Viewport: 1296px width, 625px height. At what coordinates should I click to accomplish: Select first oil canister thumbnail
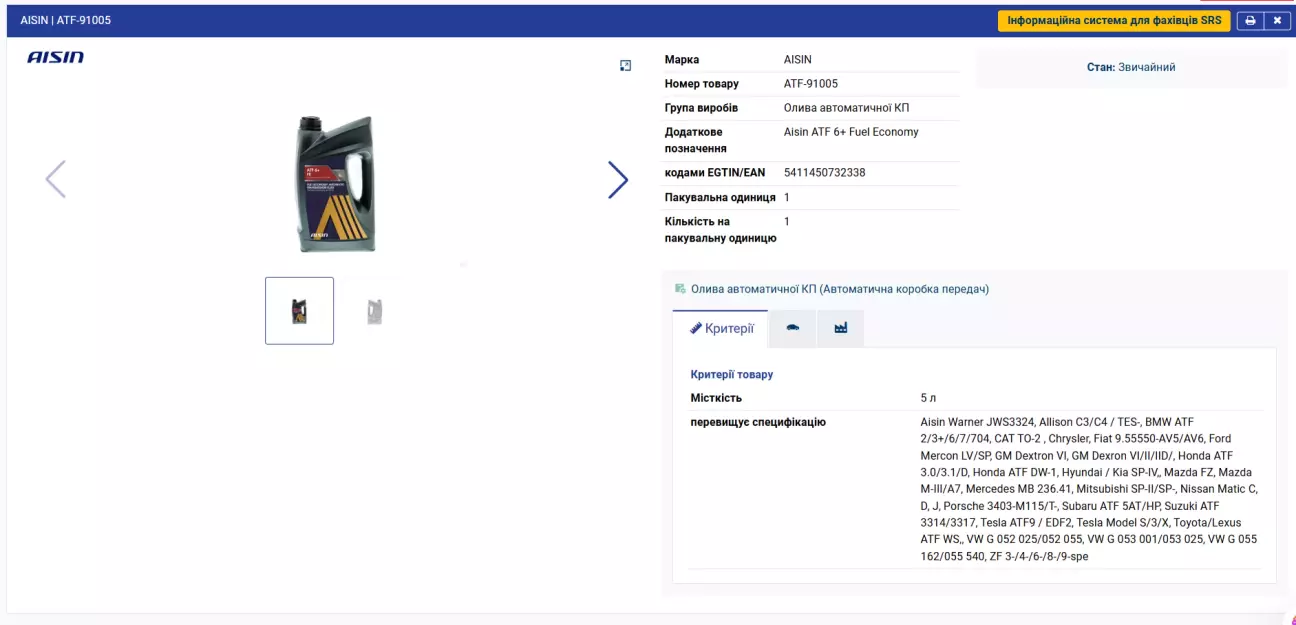(x=299, y=311)
